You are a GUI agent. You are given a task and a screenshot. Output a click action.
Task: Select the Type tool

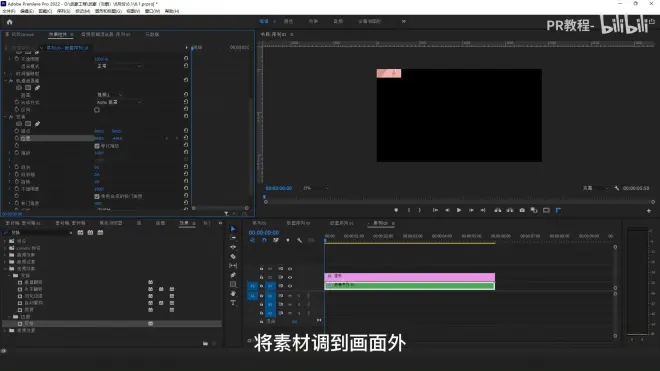(233, 303)
